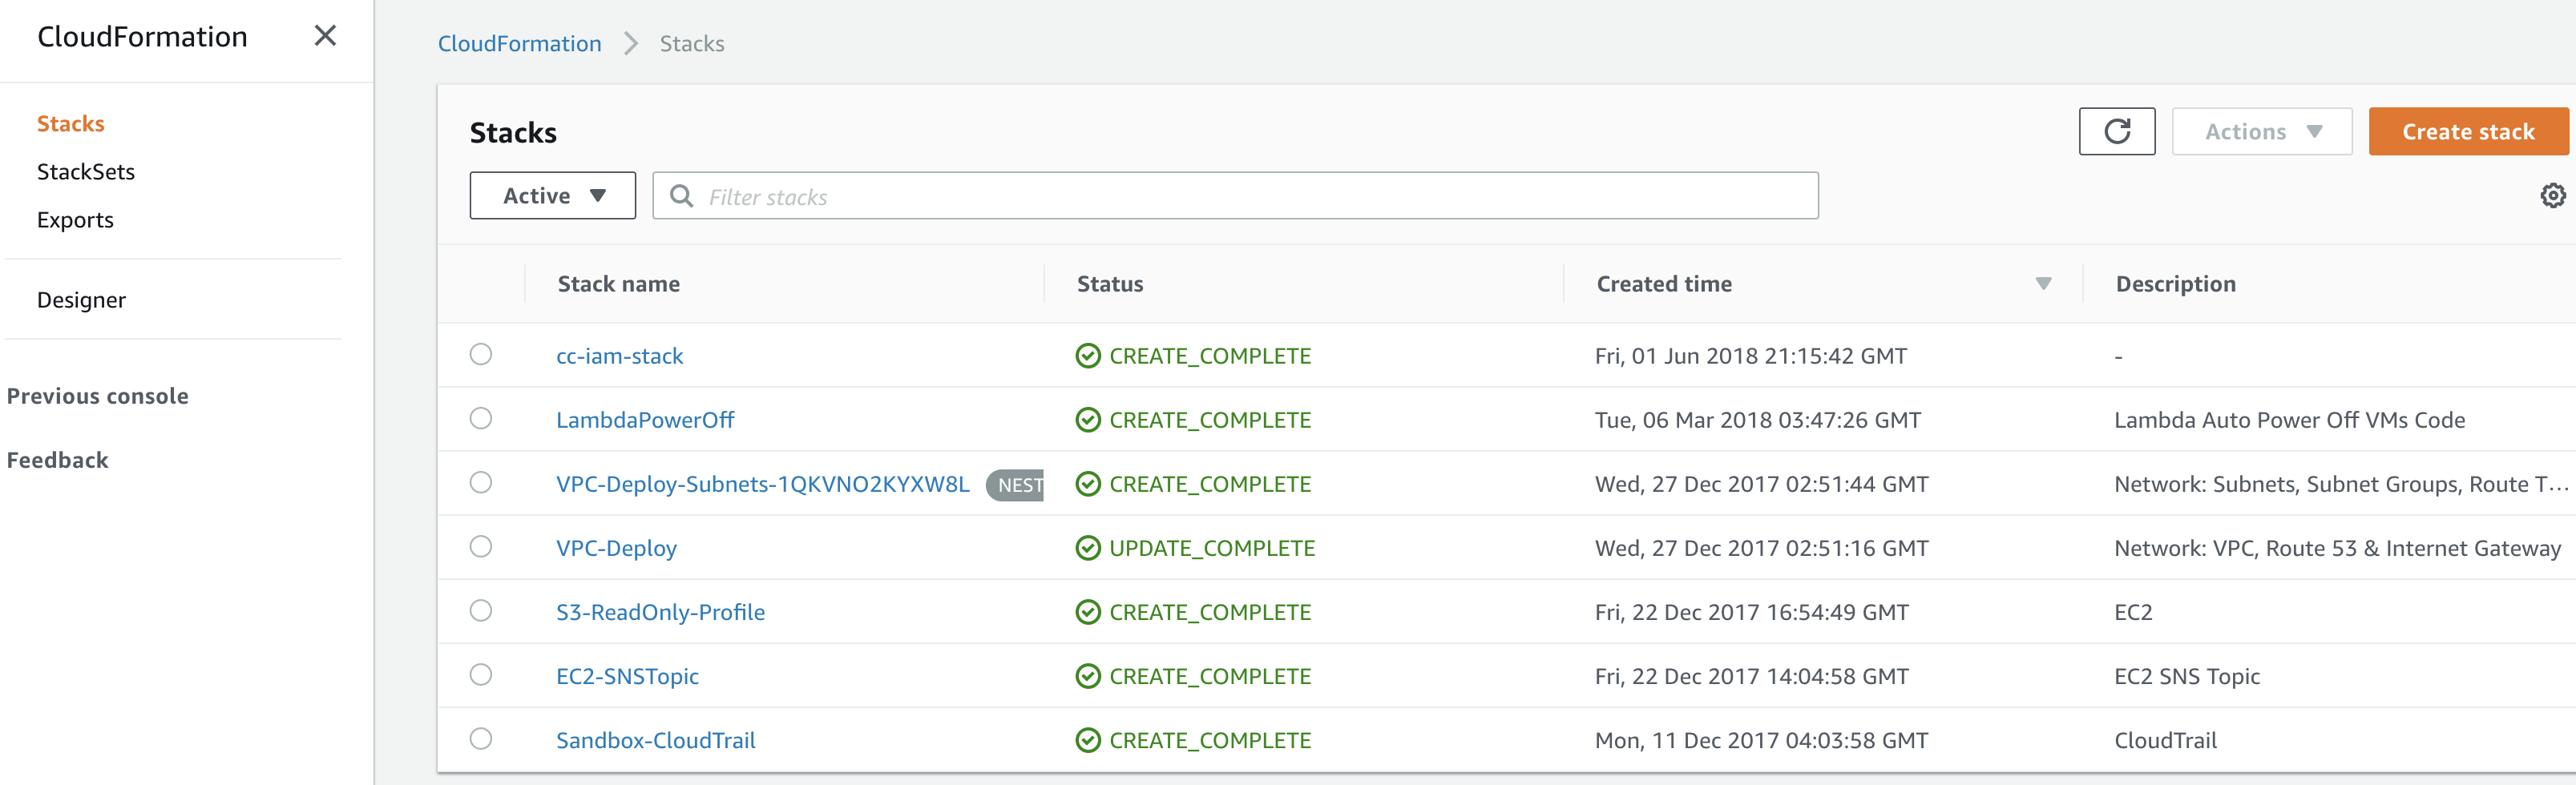Viewport: 2576px width, 785px height.
Task: Open the table preferences gear icon
Action: pos(2552,196)
